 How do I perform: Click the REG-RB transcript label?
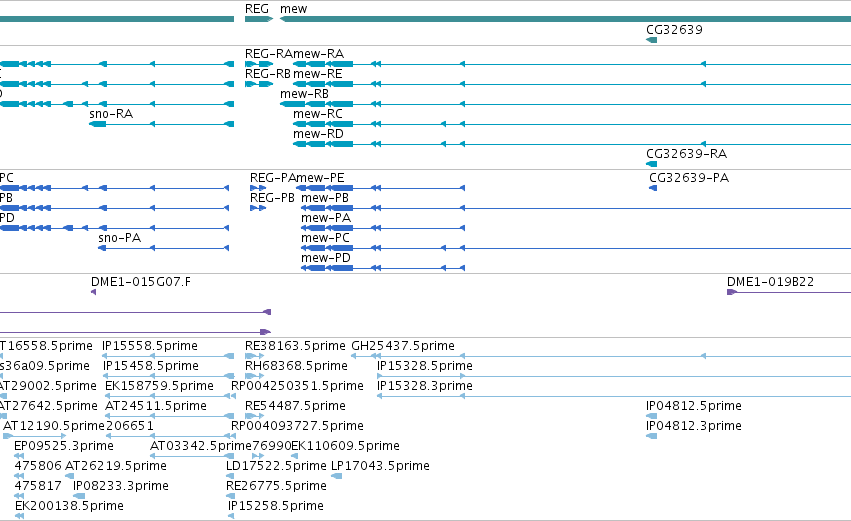(268, 74)
